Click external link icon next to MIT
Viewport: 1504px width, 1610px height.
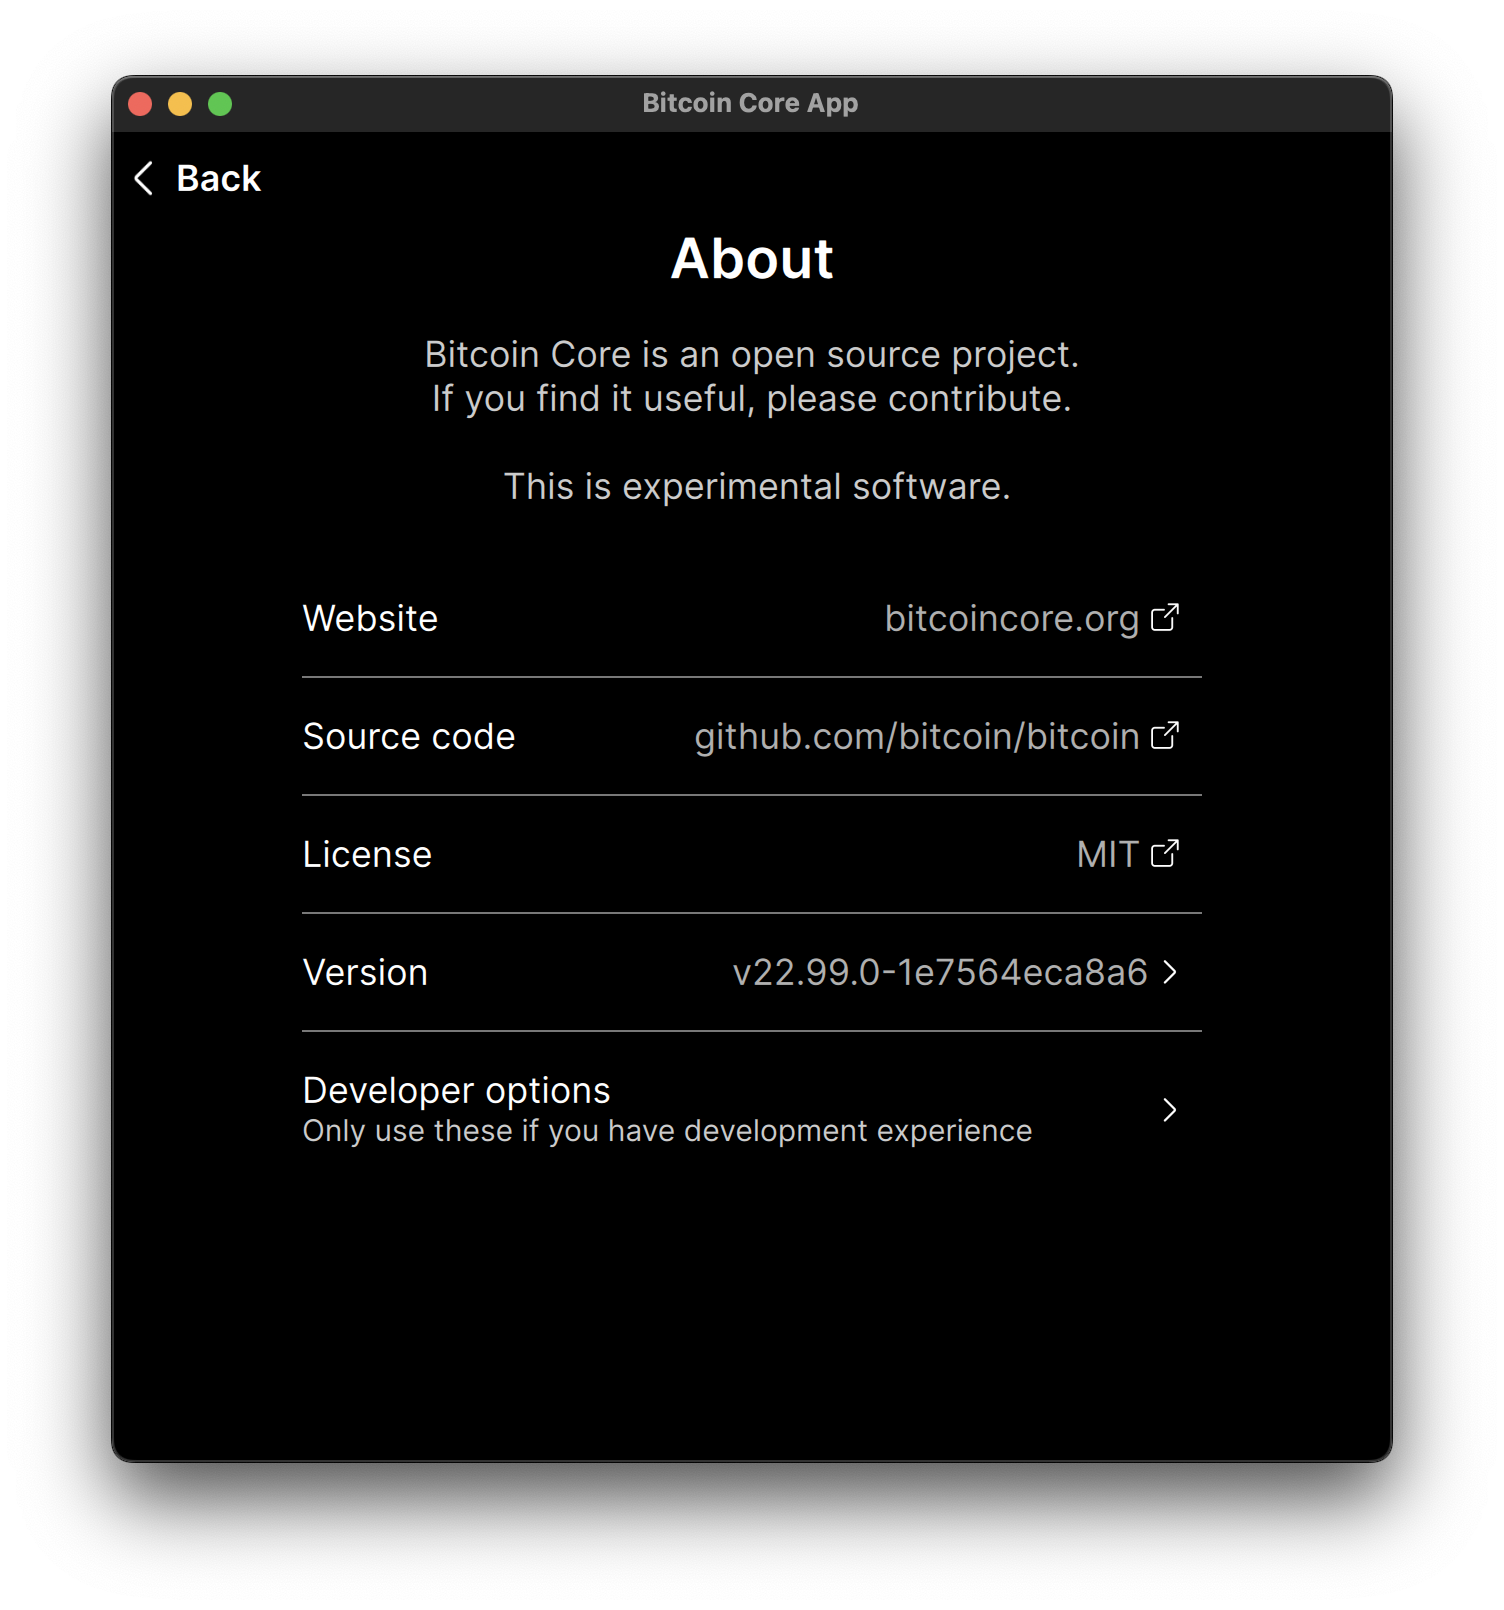point(1165,854)
